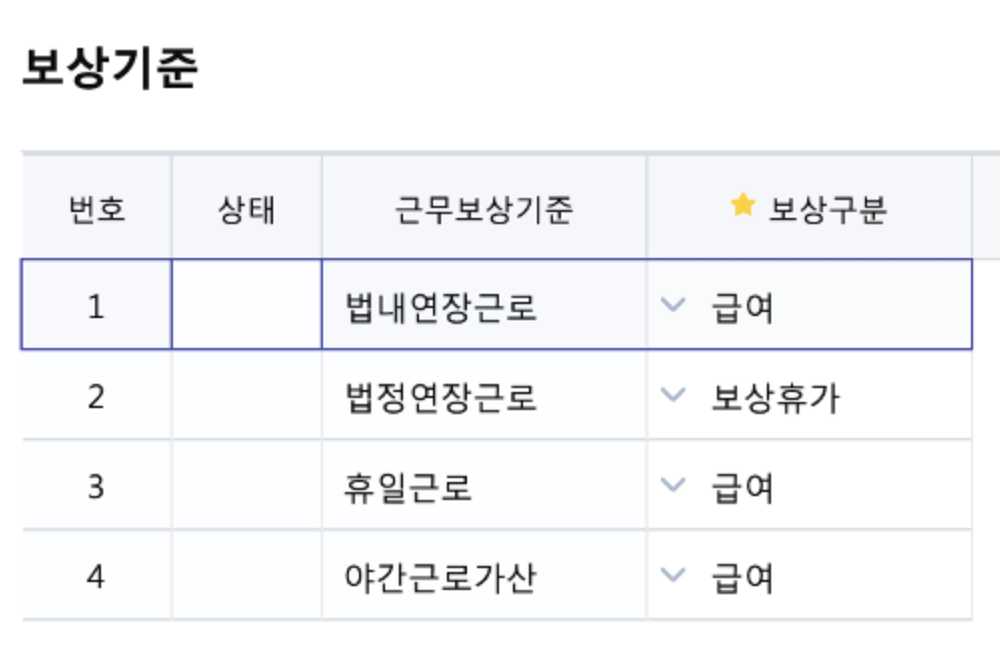Click row number 2 cell
Screen dimensions: 1000x646
pos(96,397)
